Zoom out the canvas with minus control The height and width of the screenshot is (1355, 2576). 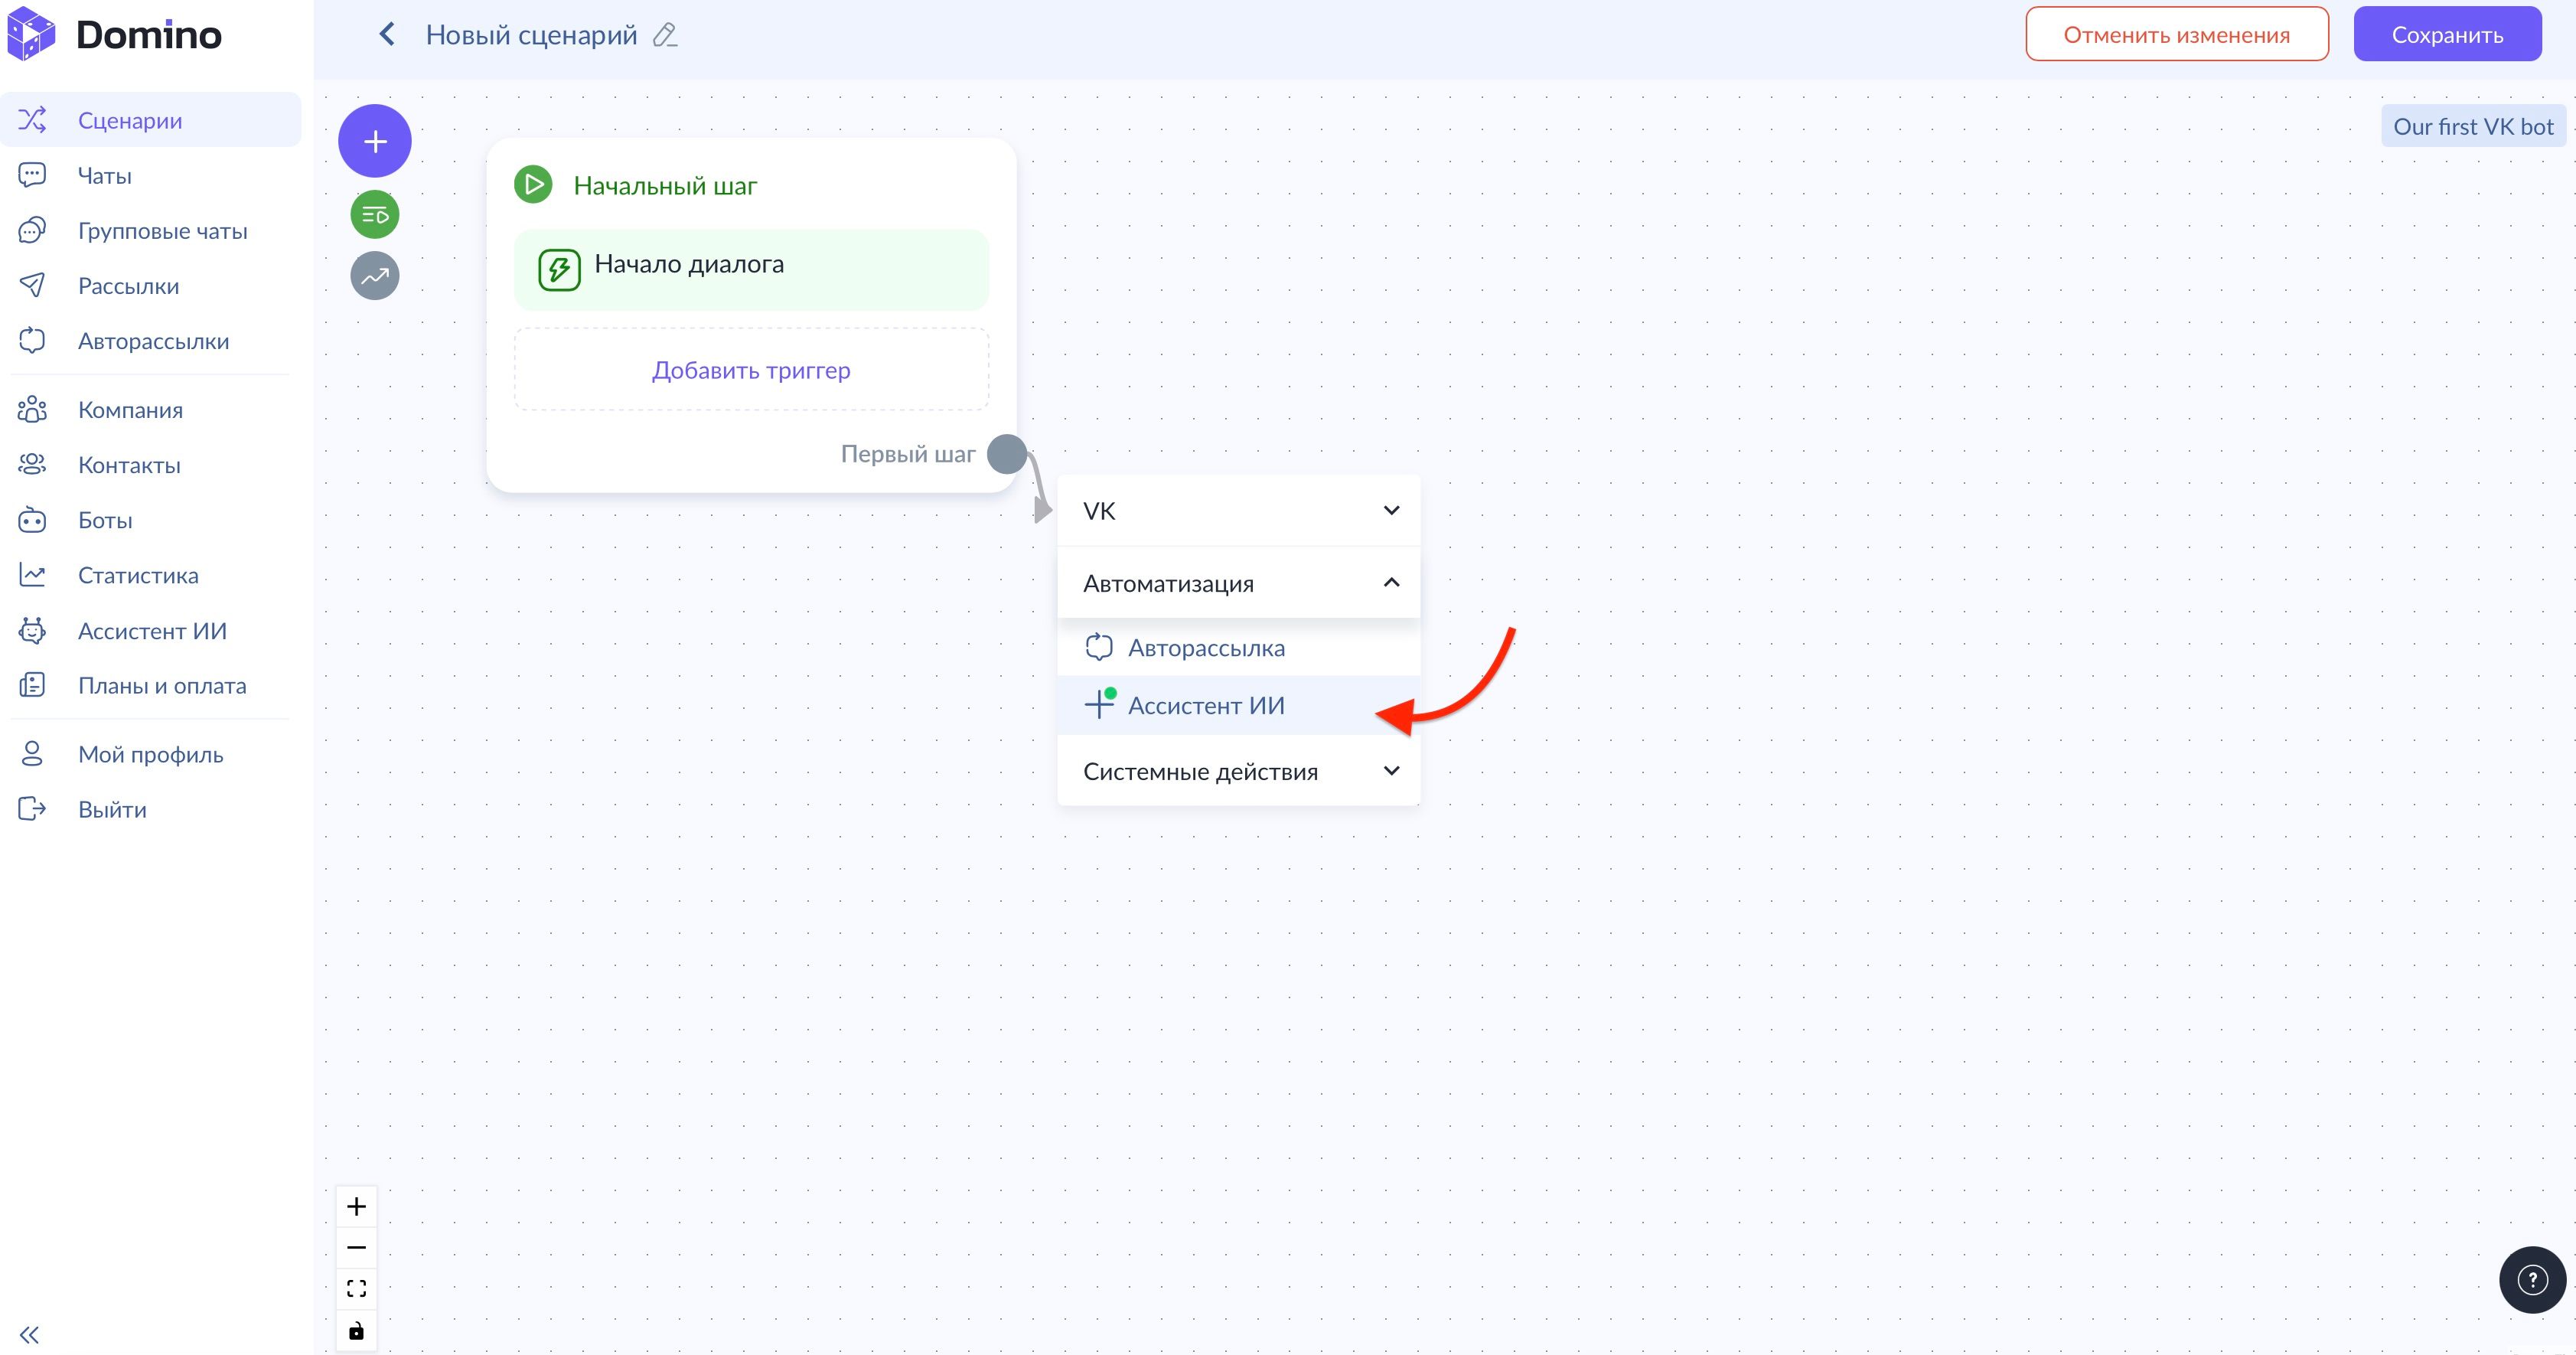356,1247
